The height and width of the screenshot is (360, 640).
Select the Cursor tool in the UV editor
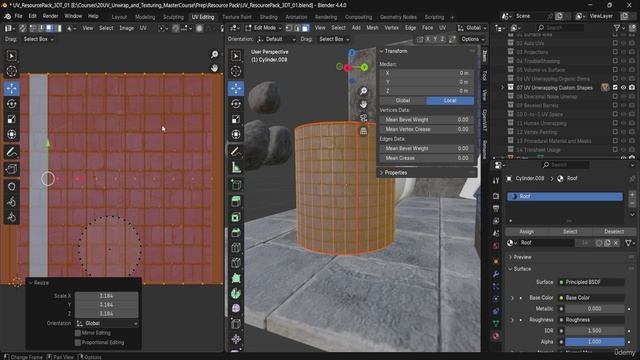point(11,71)
